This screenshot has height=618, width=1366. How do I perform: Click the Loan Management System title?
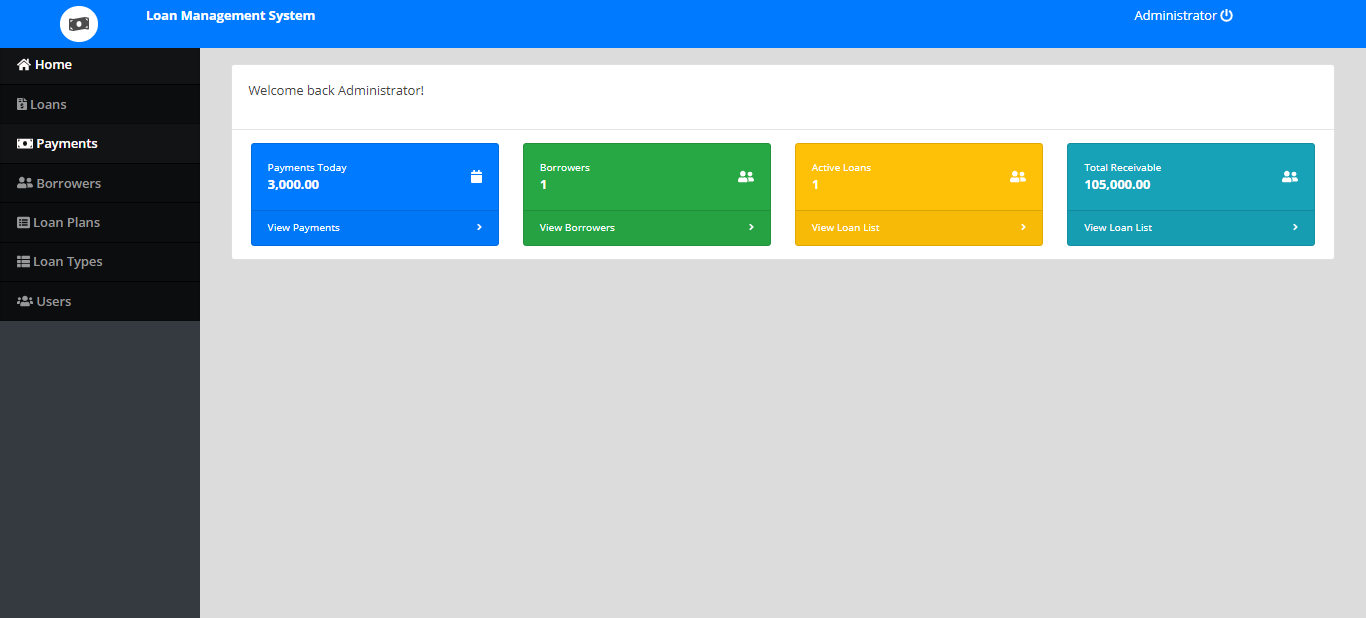230,15
